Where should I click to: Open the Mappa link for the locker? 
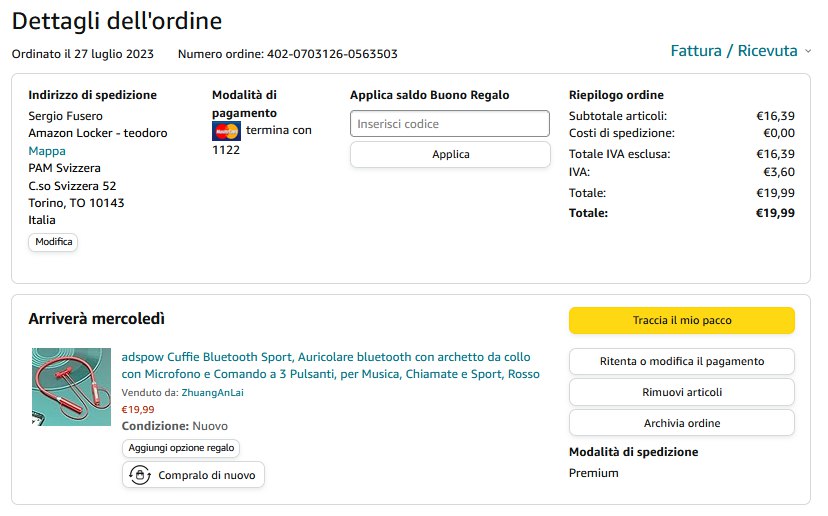coord(47,151)
